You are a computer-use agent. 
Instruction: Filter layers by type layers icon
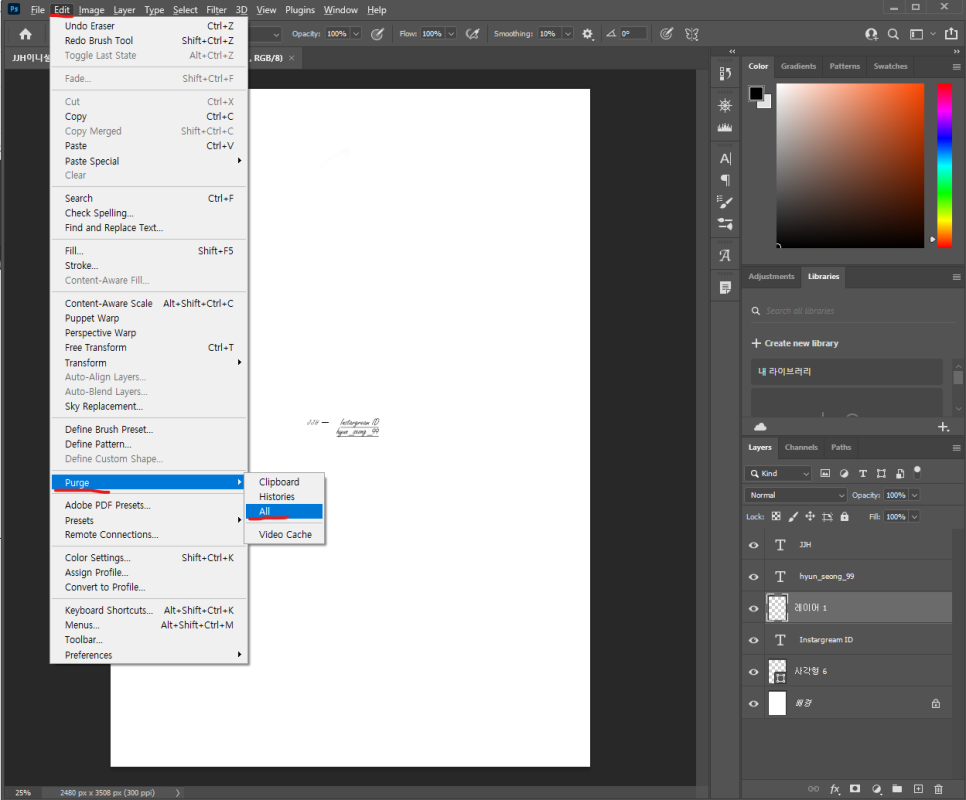click(x=862, y=473)
